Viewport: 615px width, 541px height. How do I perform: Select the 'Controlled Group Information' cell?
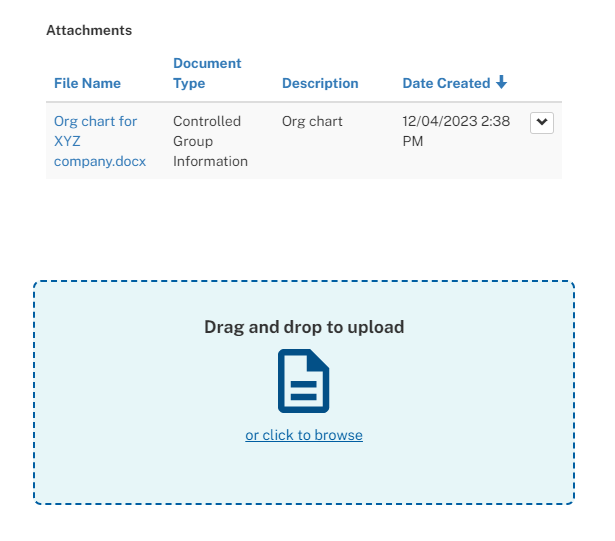tap(210, 141)
